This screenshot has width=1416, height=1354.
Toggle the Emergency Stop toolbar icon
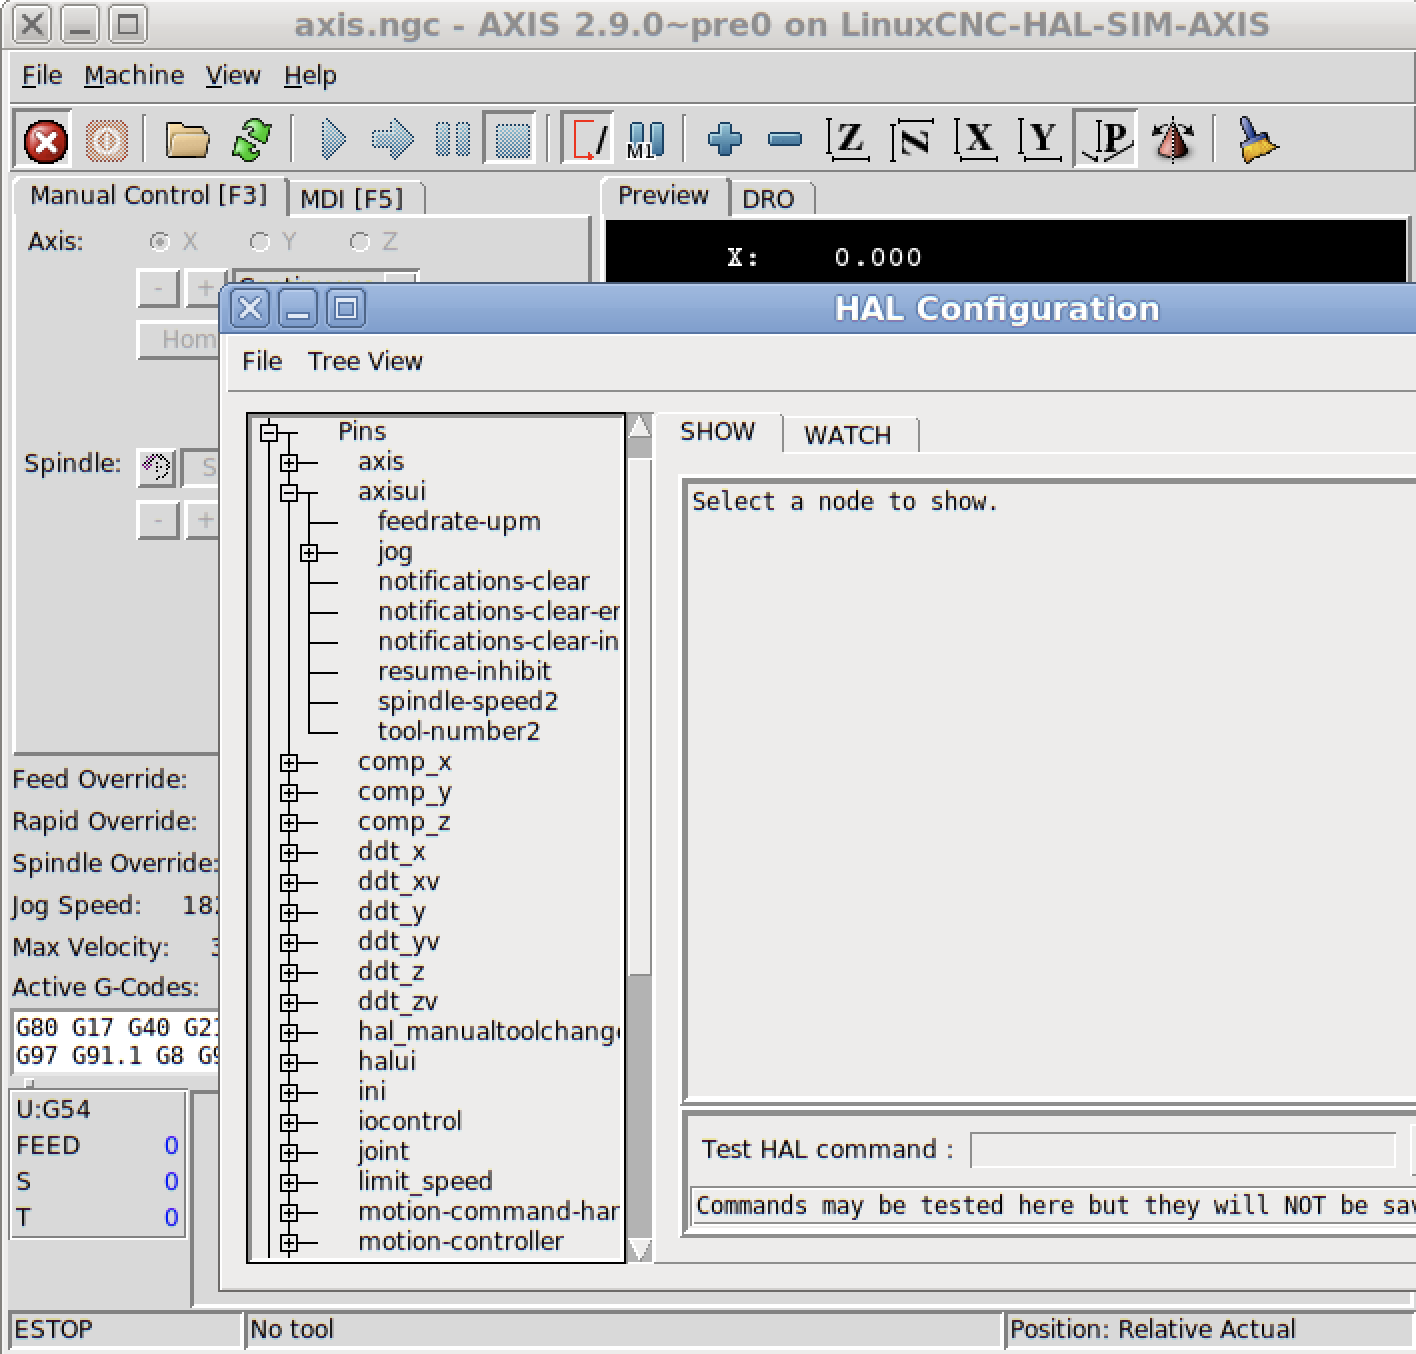[45, 139]
